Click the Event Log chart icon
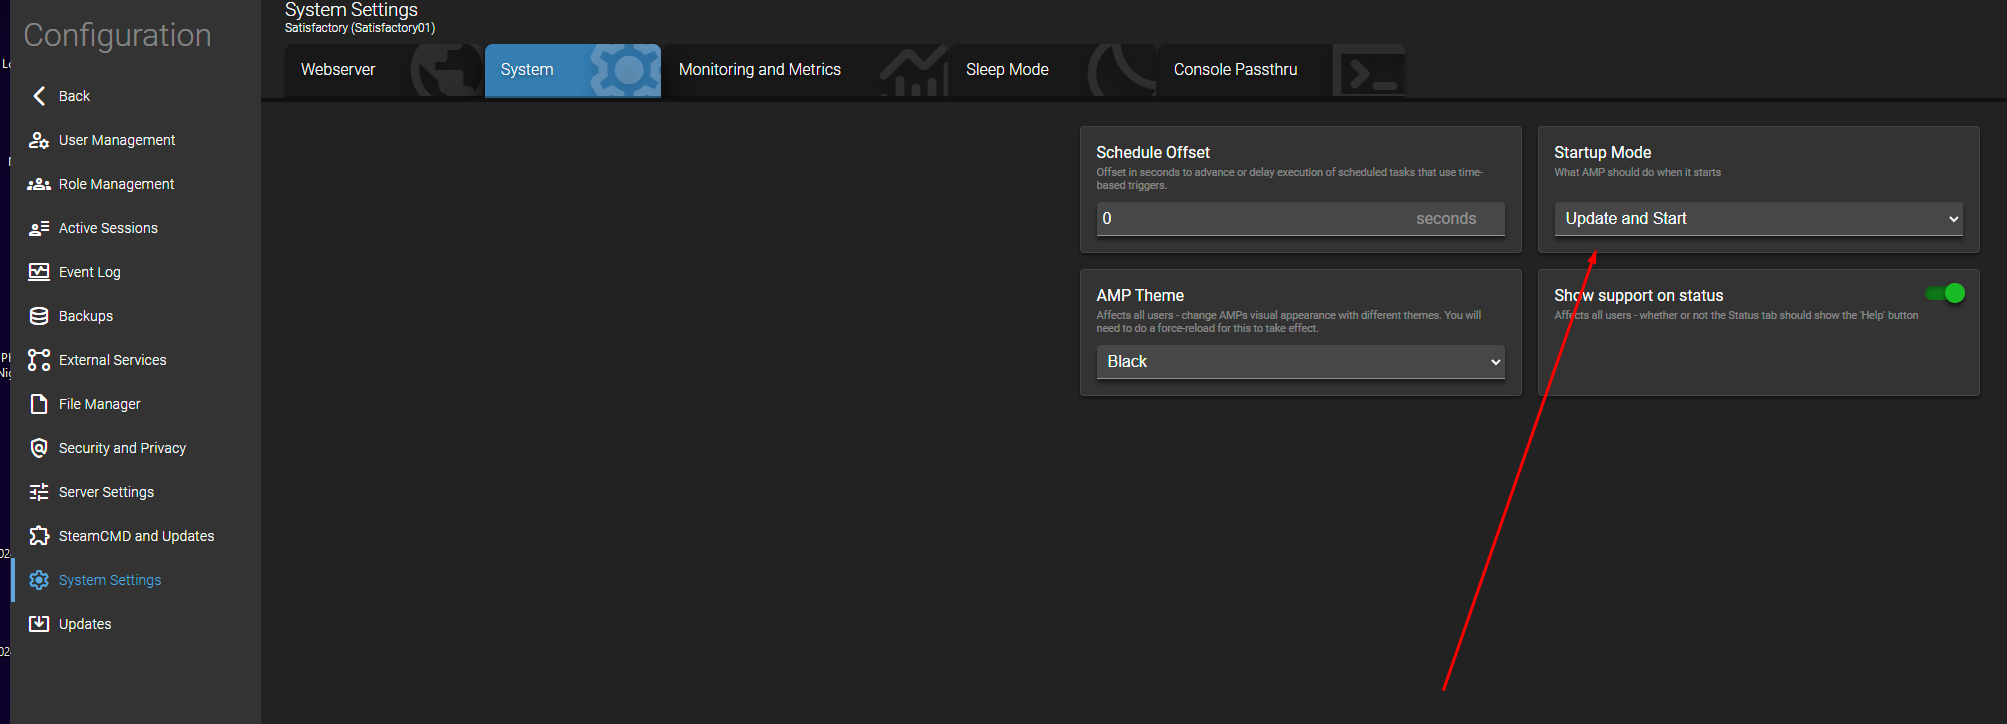The image size is (2007, 724). tap(39, 272)
